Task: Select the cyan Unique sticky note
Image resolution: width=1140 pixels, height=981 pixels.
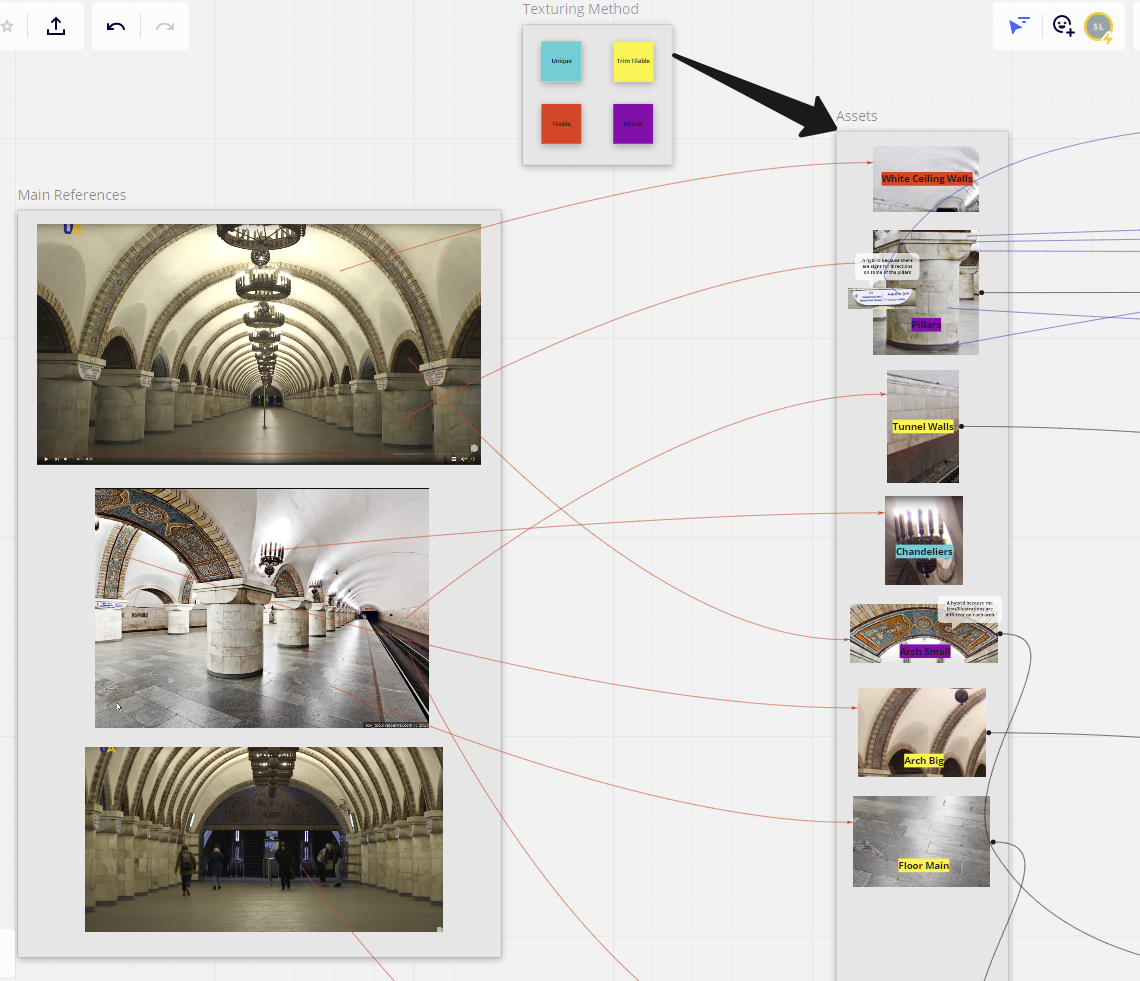Action: (x=561, y=61)
